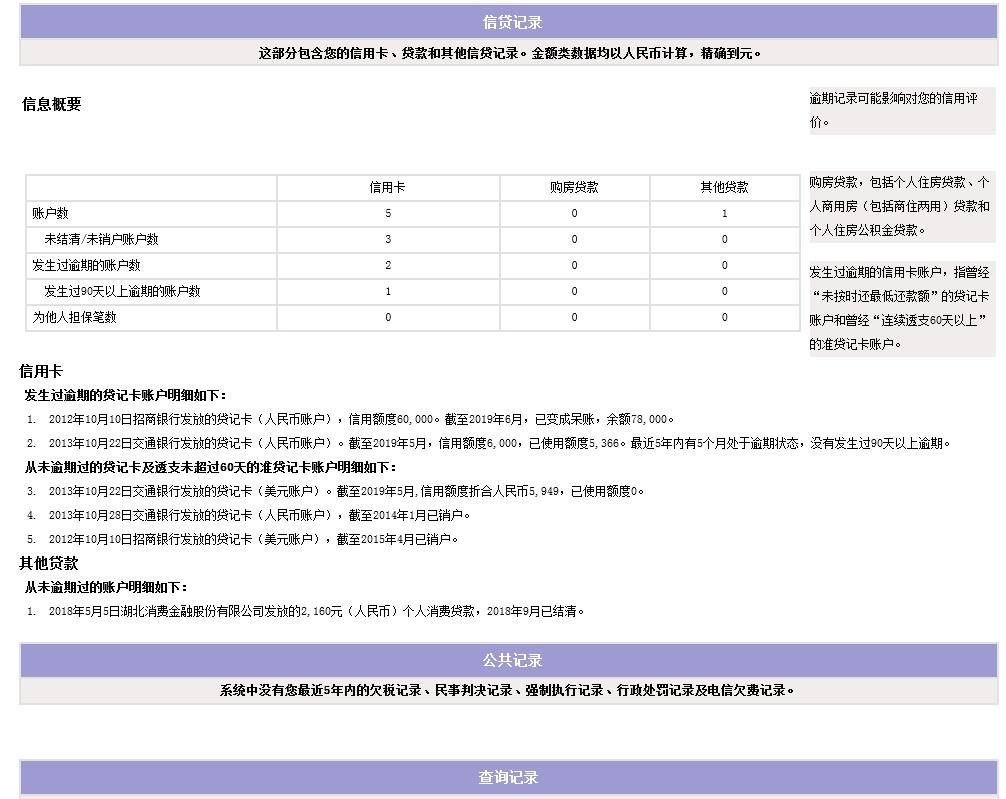The image size is (1006, 799).
Task: Click the 信贷记录 section header
Action: pyautogui.click(x=512, y=22)
